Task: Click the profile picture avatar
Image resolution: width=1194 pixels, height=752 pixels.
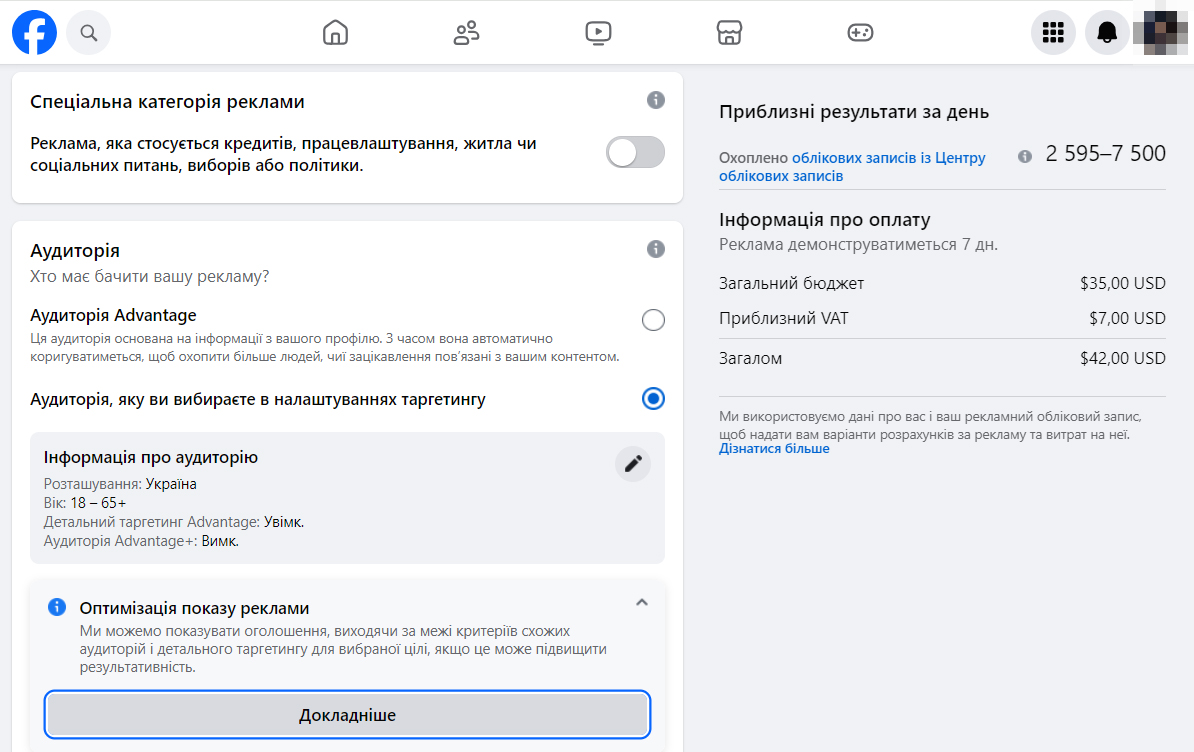Action: (1161, 31)
